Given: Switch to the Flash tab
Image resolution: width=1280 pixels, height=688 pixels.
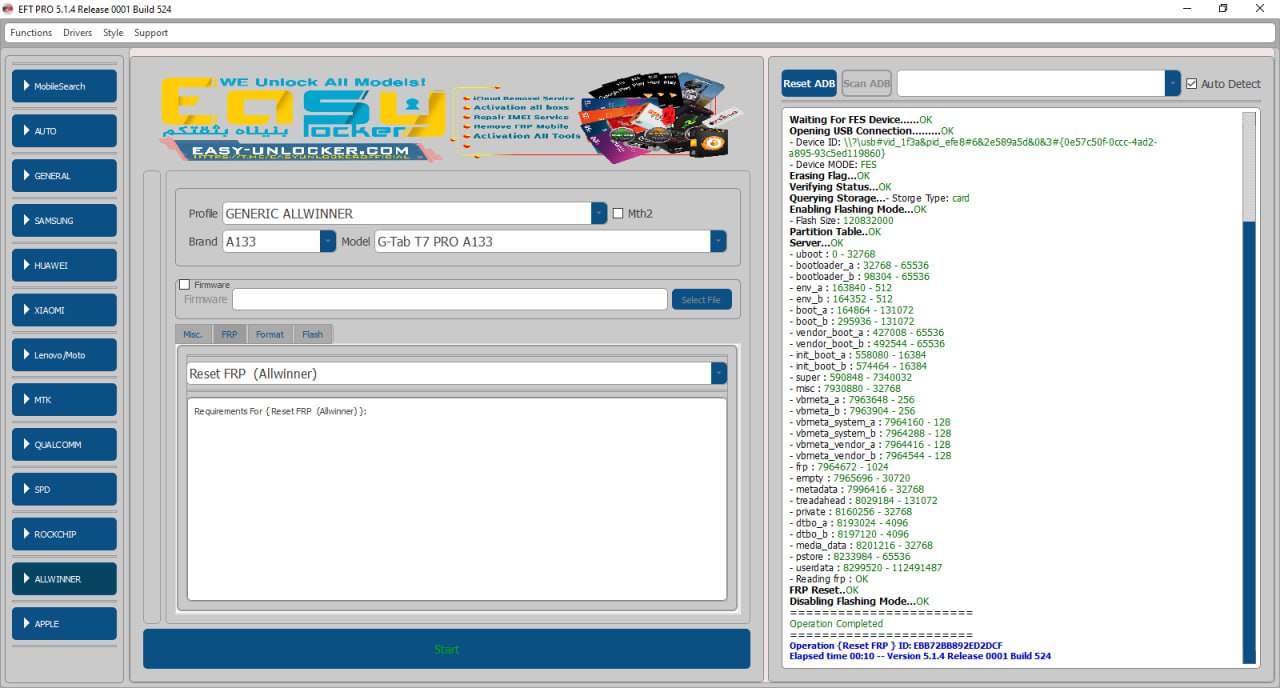Looking at the screenshot, I should tap(313, 334).
